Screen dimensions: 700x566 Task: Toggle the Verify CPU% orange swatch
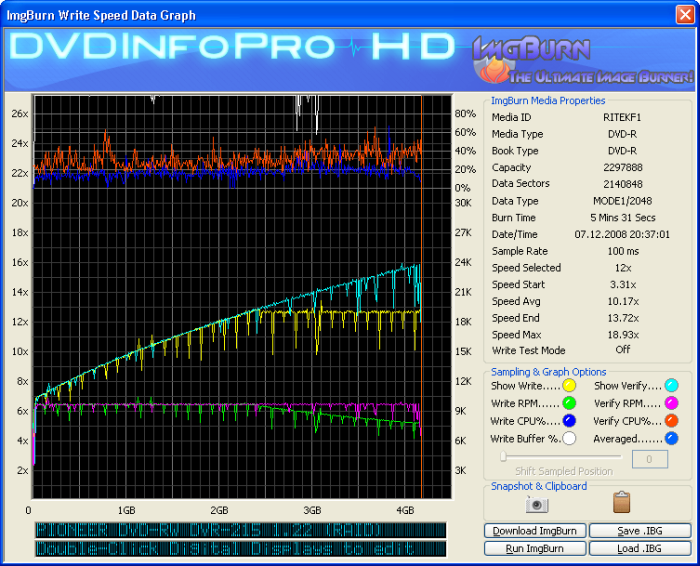pos(671,420)
